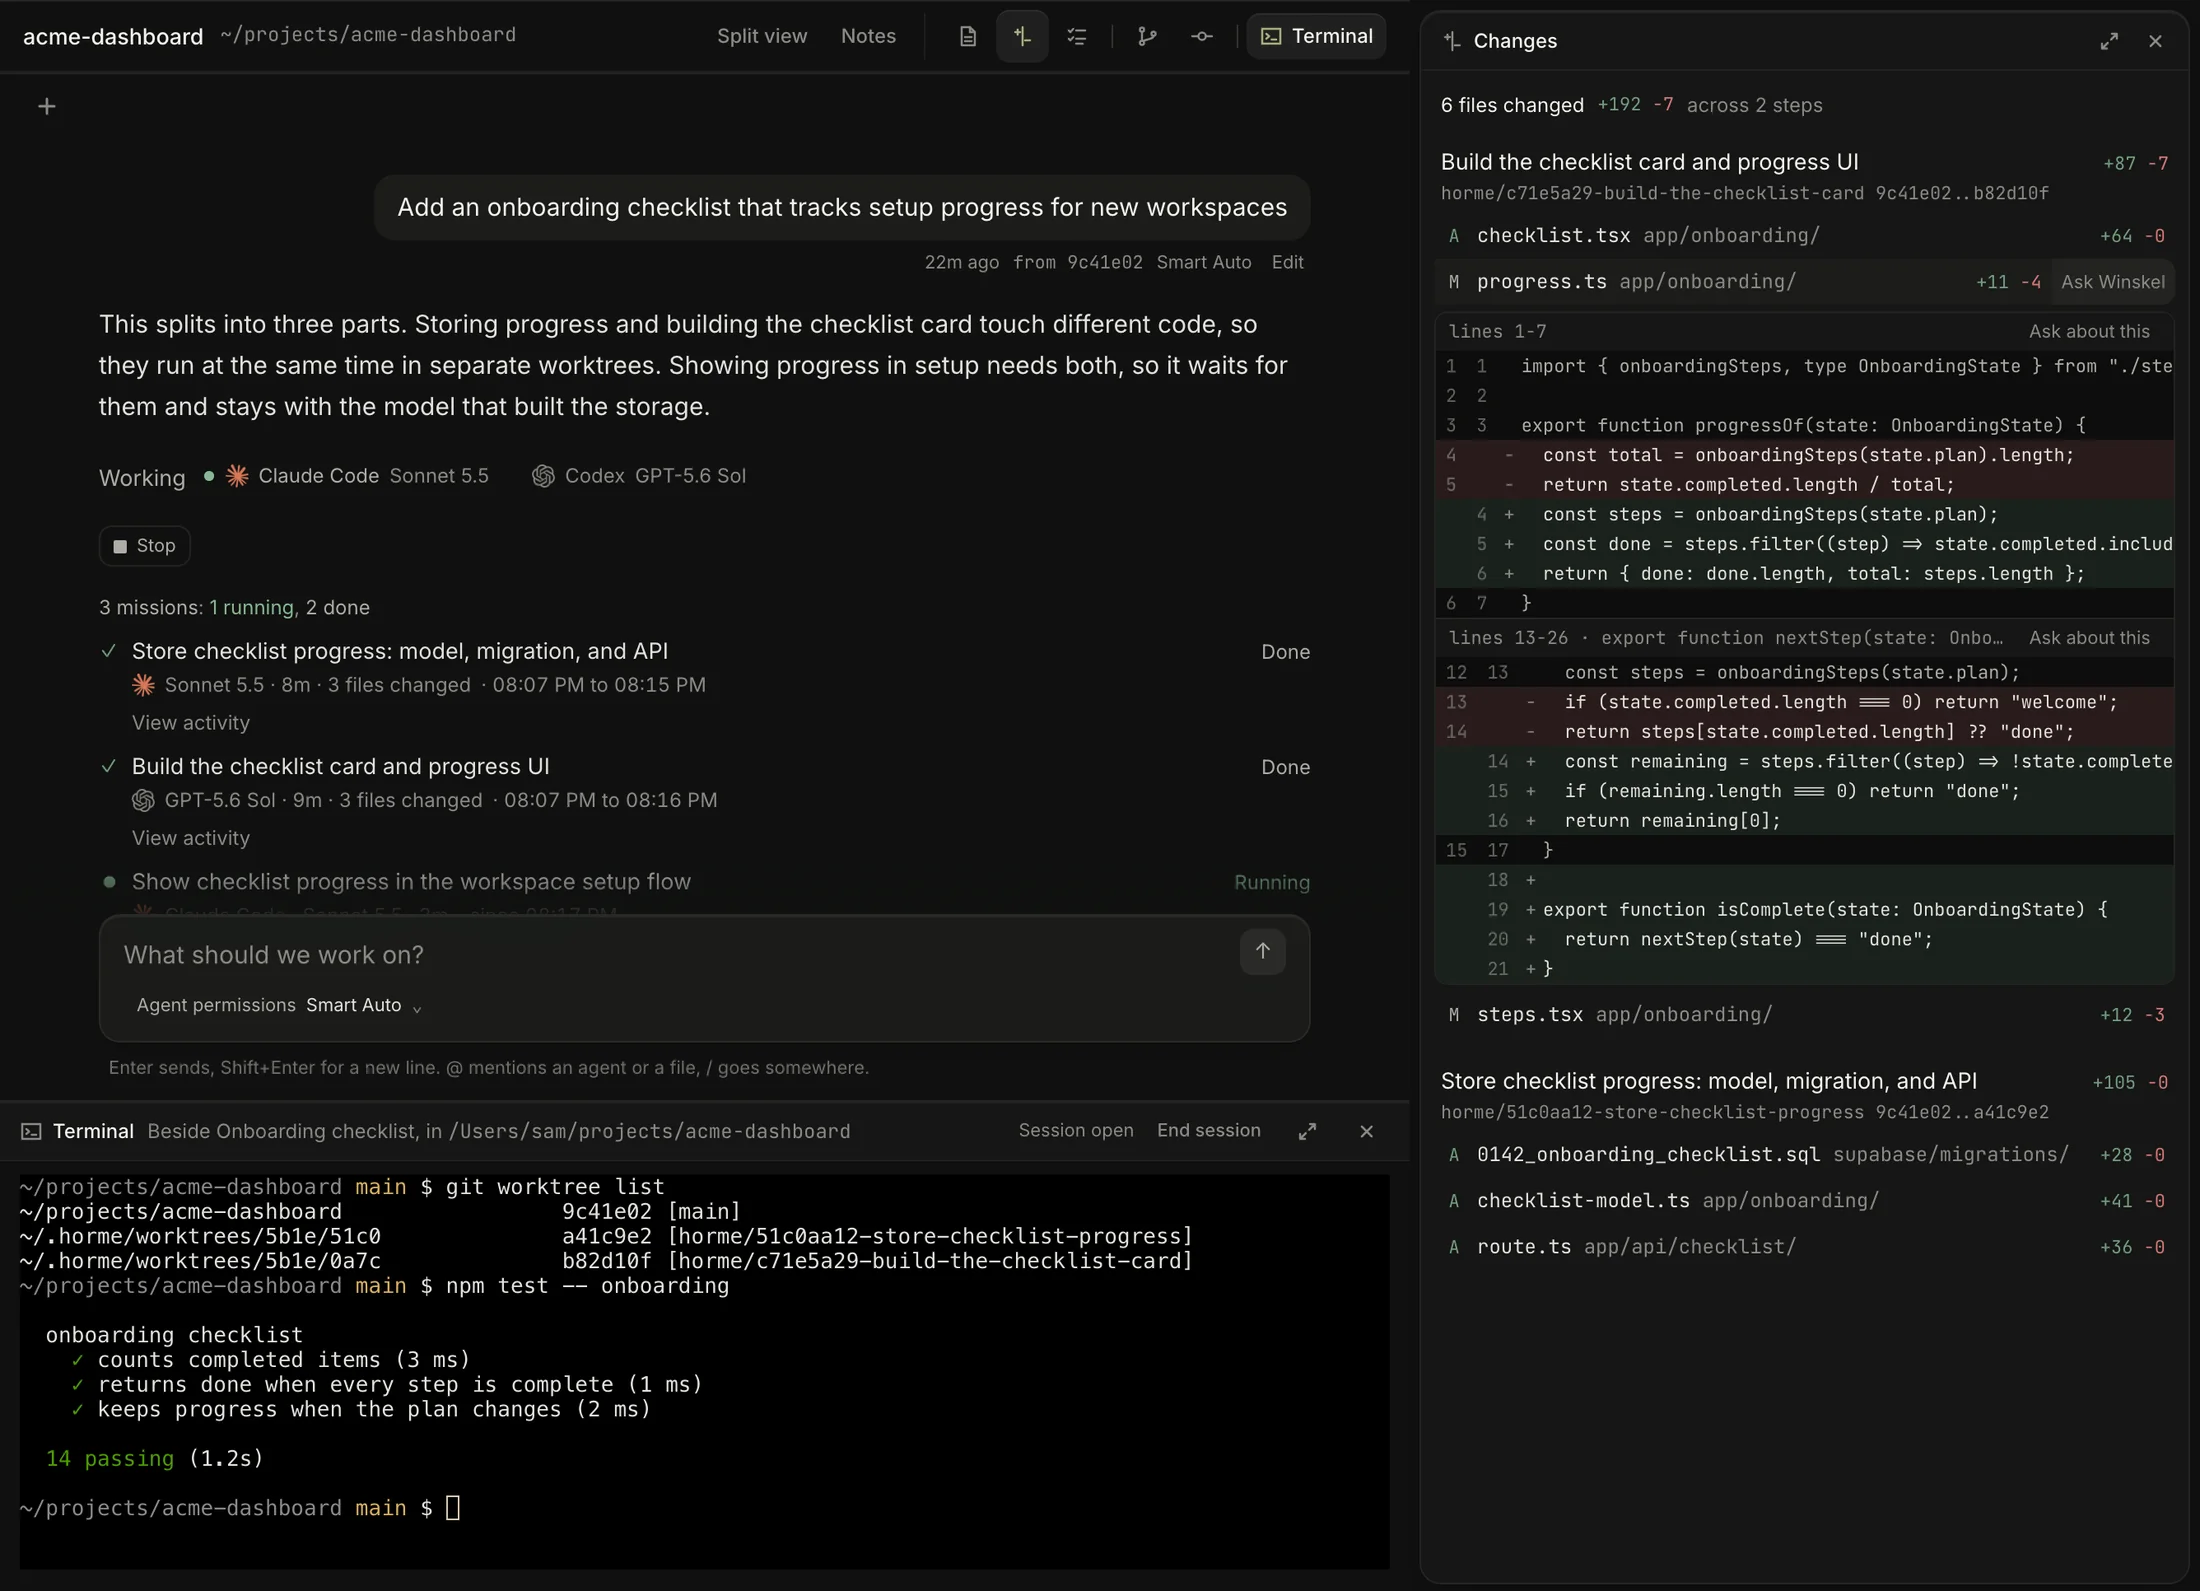Click the Changes diff icon in panel header
Screen dimensions: 2200x1591
pos(1453,41)
